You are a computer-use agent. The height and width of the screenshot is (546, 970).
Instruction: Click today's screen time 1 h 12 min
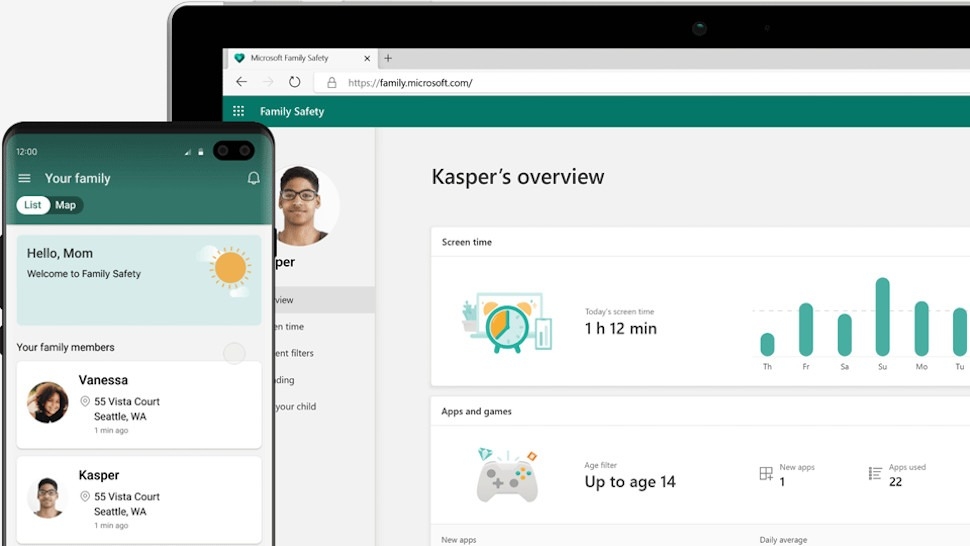[620, 328]
